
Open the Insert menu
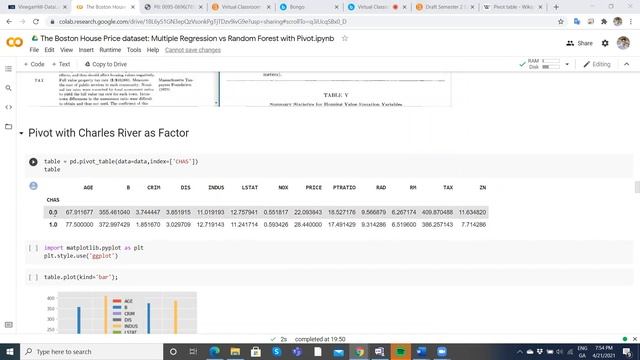point(86,50)
